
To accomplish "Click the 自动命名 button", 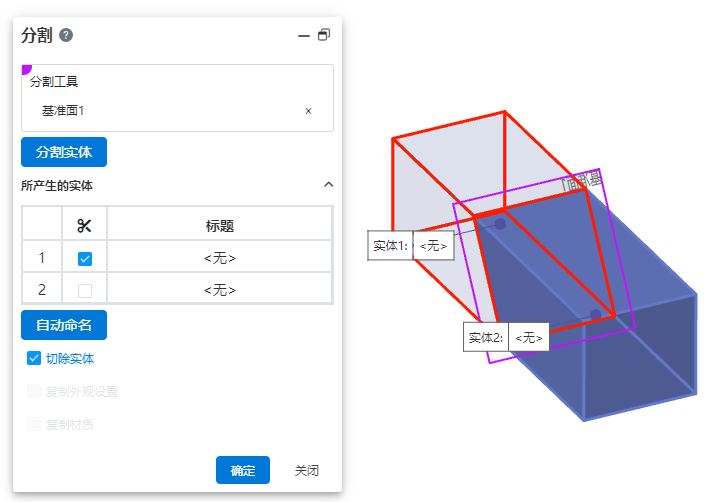I will click(64, 325).
